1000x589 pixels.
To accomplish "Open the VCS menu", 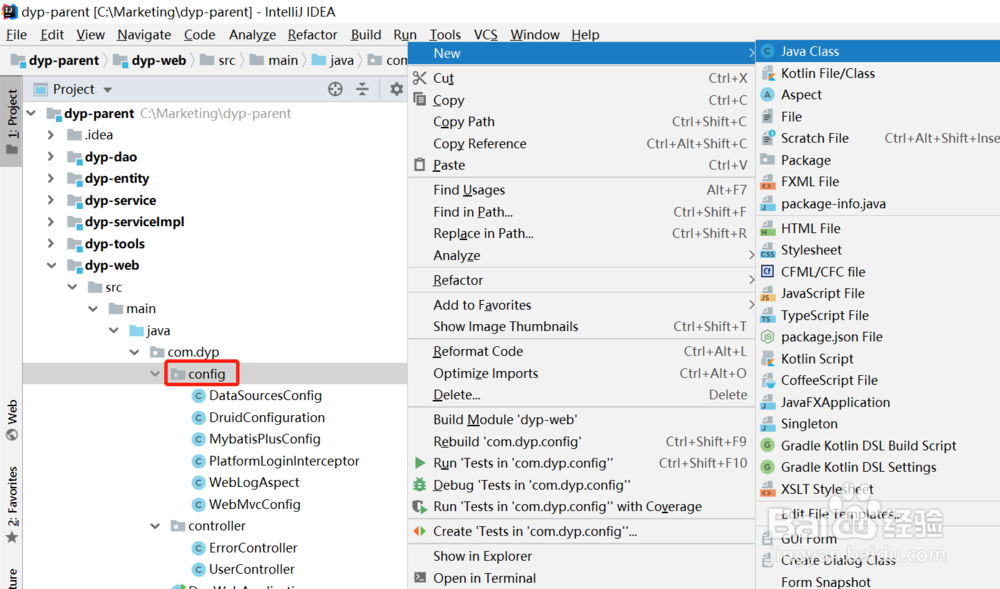I will coord(485,34).
